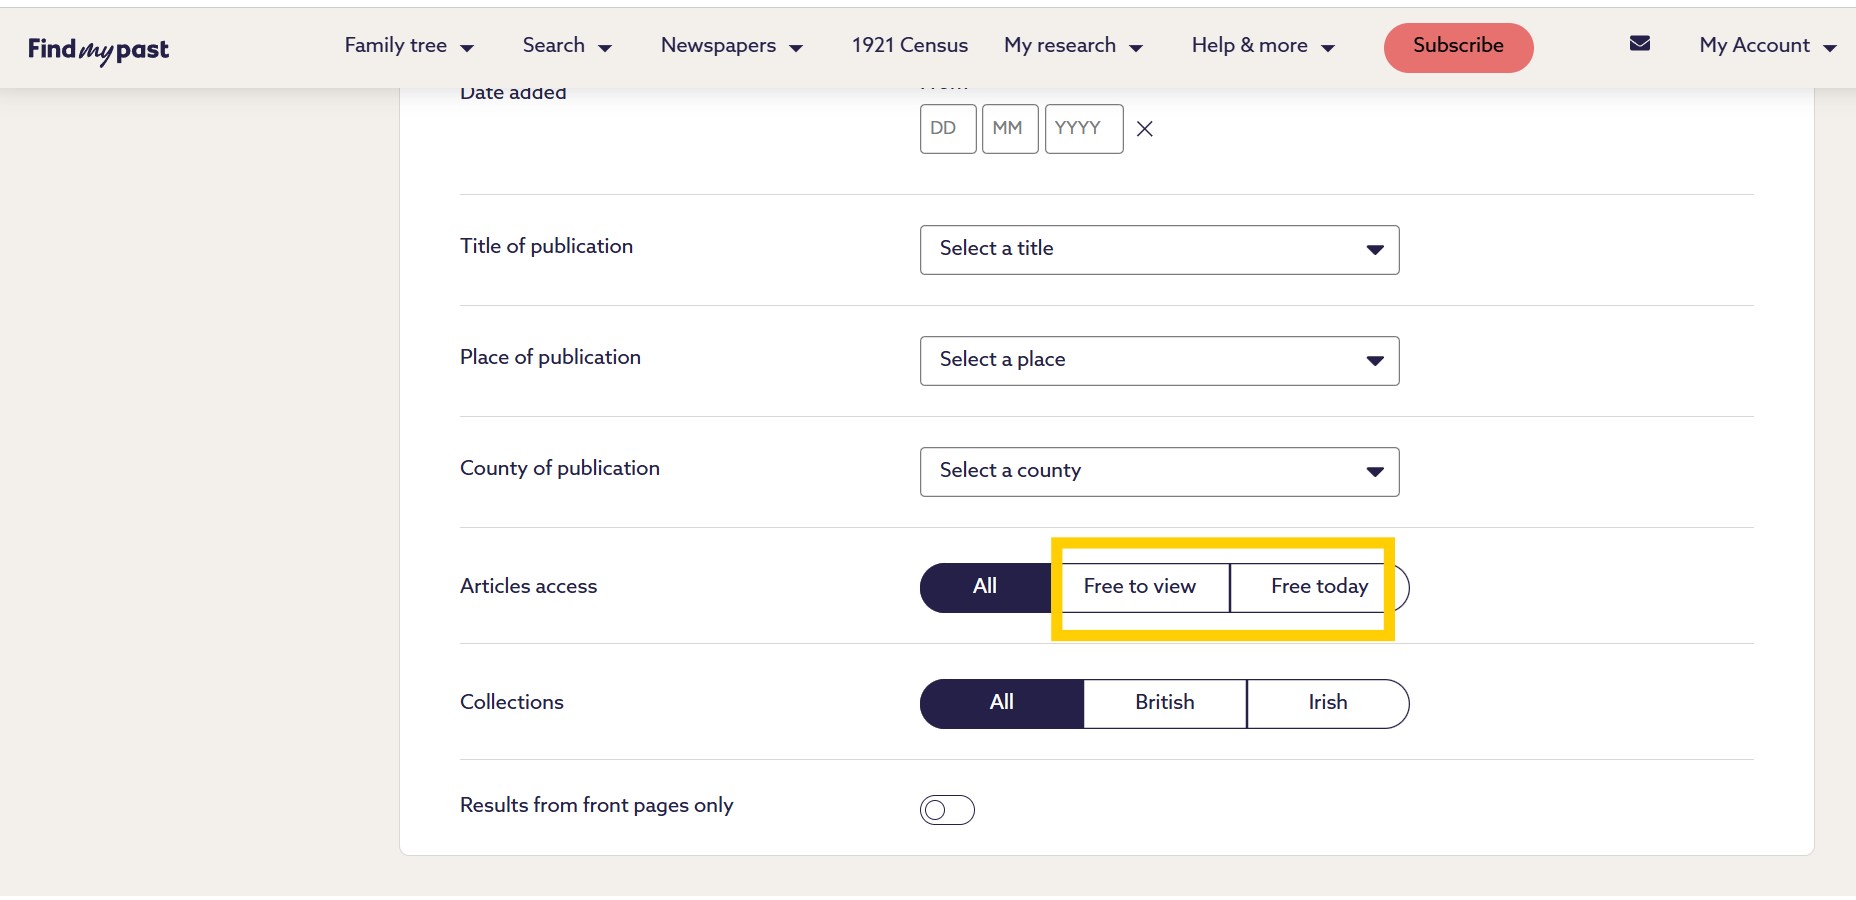This screenshot has height=900, width=1856.
Task: Open the Help & more menu
Action: click(1262, 46)
